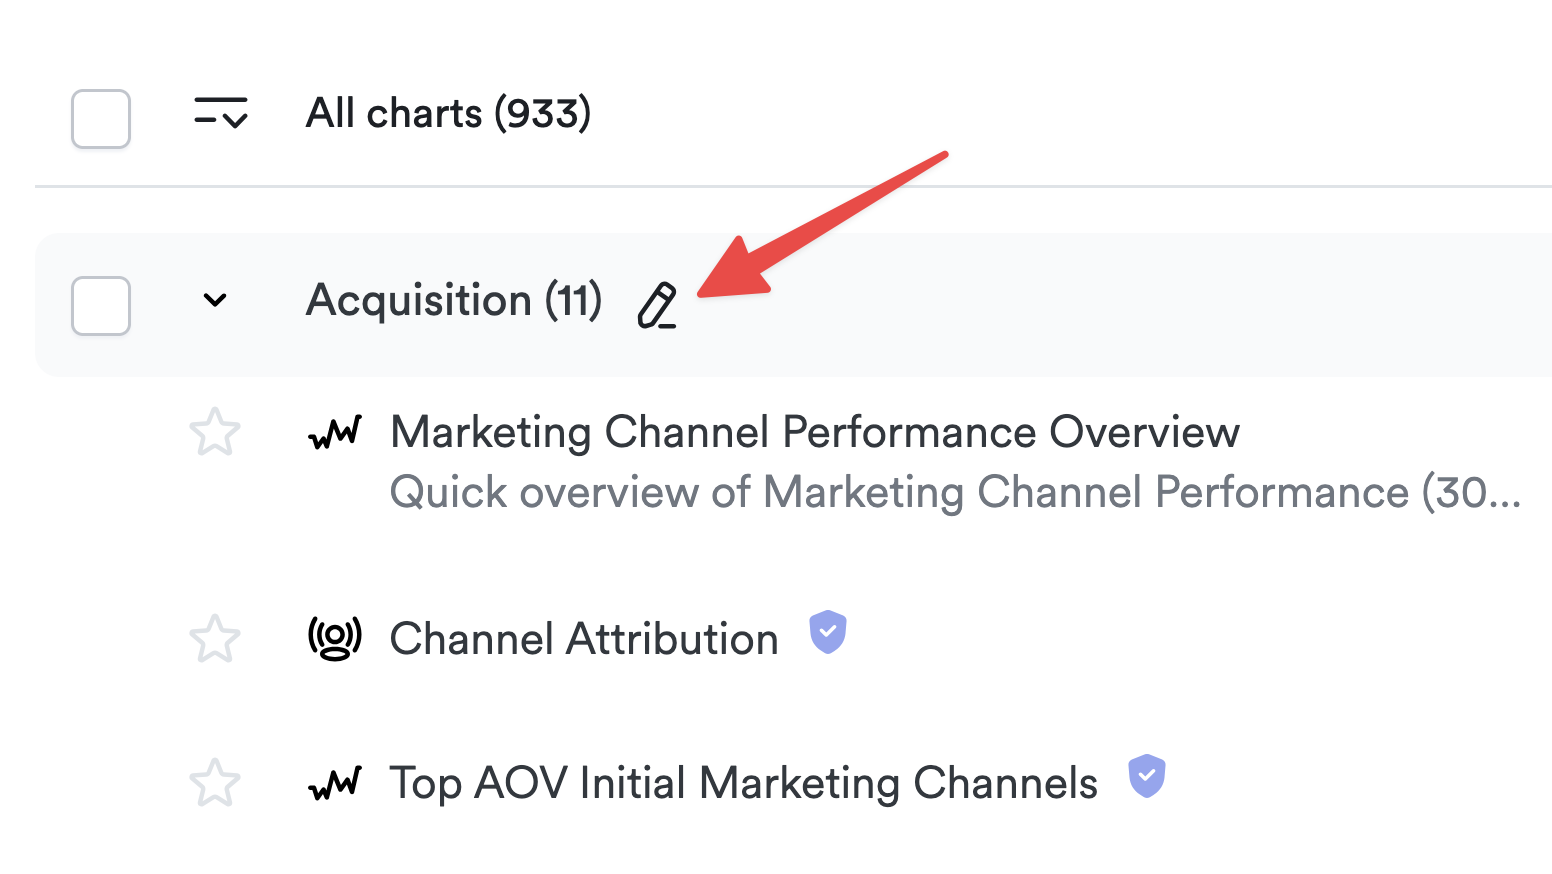The width and height of the screenshot is (1552, 874).
Task: Open Marketing Channel Performance Overview chart
Action: (814, 433)
